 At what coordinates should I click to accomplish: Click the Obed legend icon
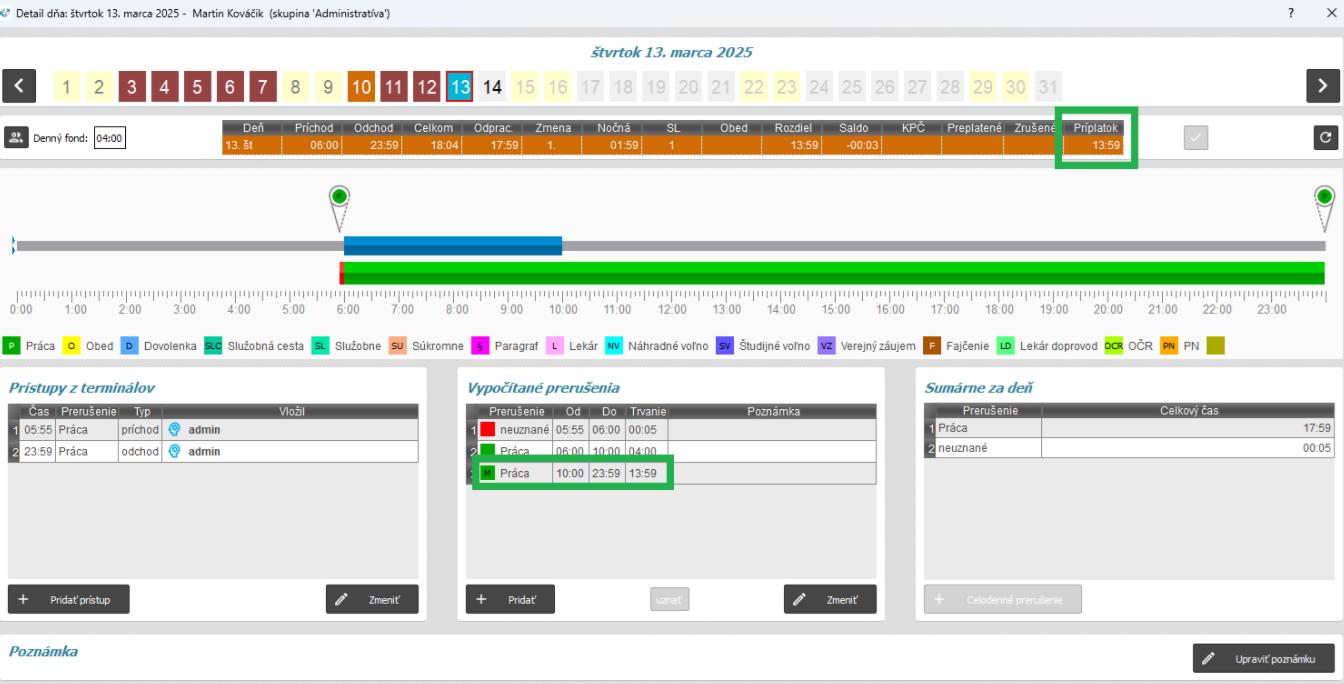pos(72,346)
